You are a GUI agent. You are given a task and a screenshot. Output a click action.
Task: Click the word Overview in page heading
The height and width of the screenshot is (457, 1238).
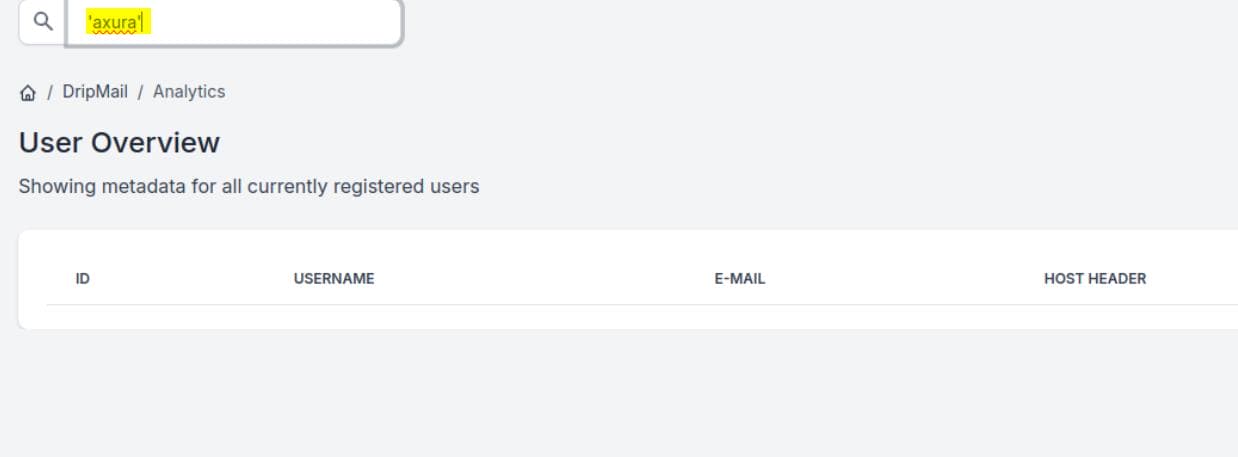[x=155, y=142]
